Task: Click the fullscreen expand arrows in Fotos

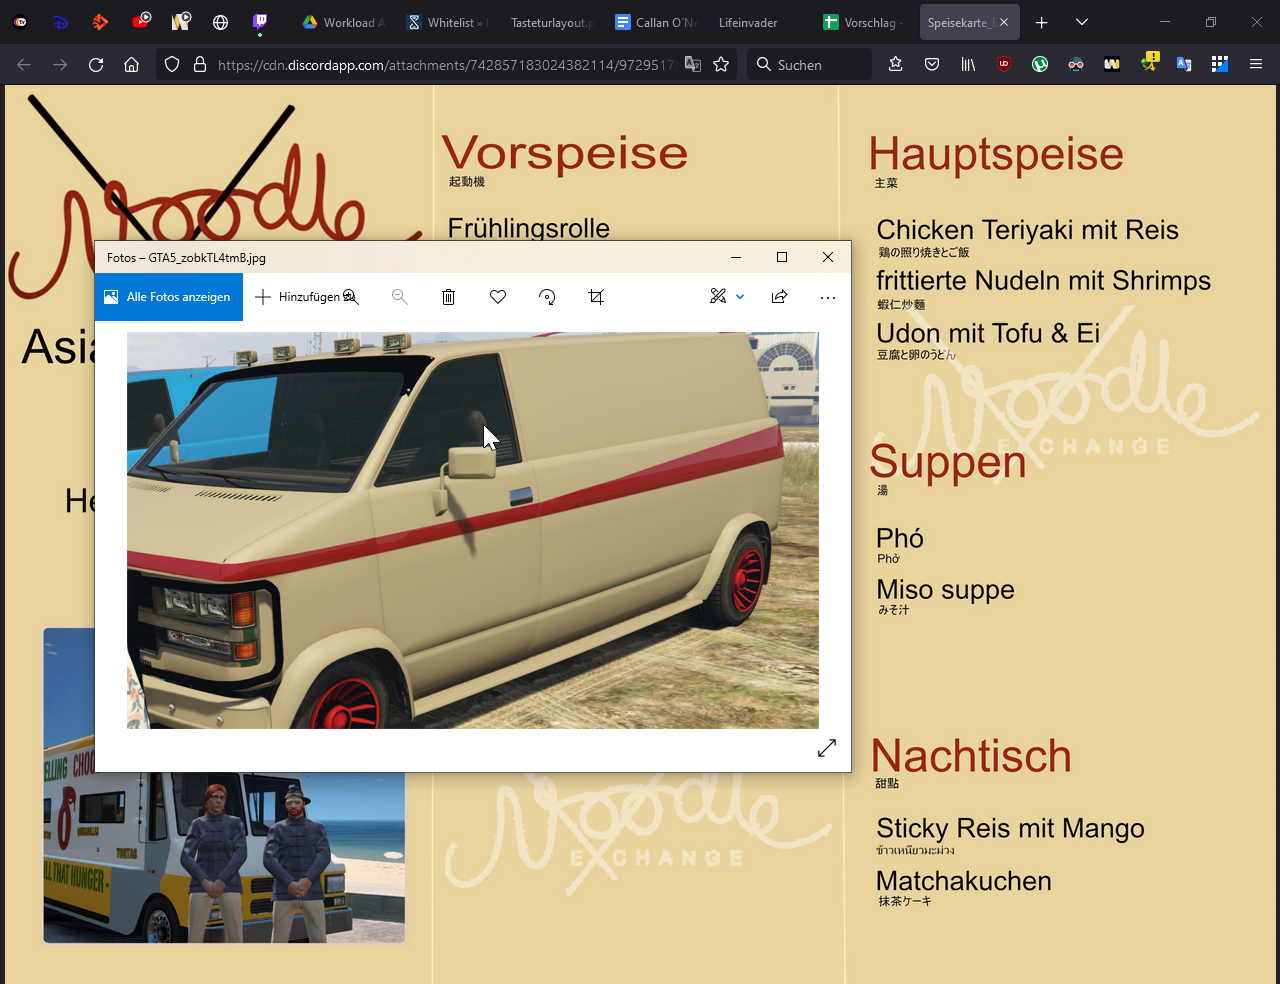Action: pyautogui.click(x=827, y=748)
